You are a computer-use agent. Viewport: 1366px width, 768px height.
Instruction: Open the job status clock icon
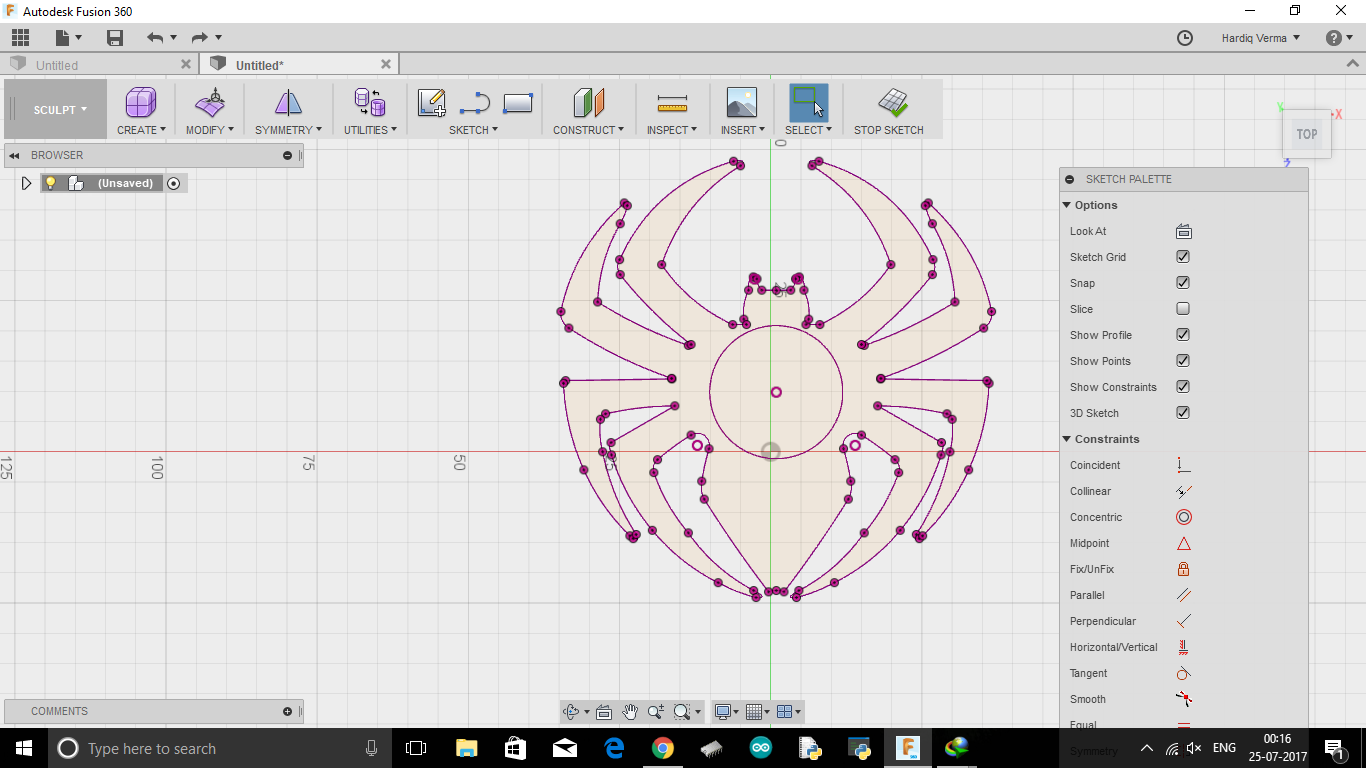point(1185,38)
